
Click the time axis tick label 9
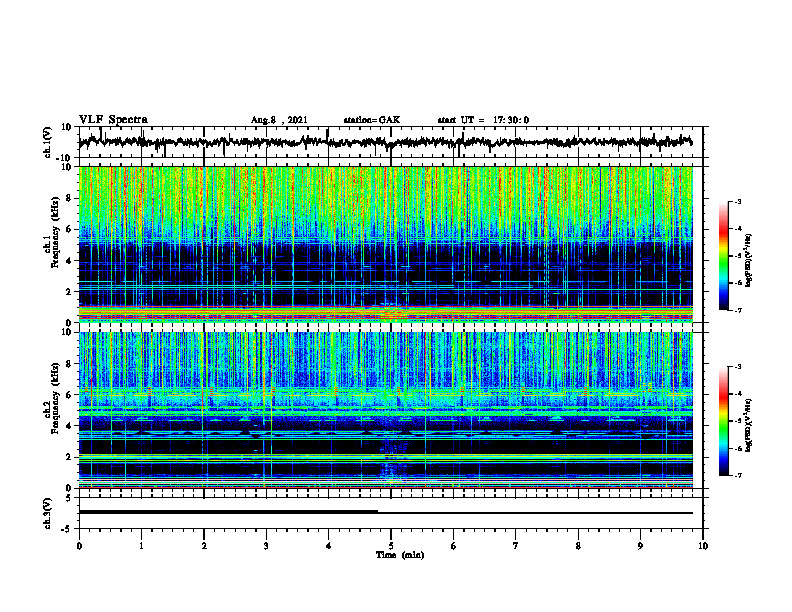point(640,546)
